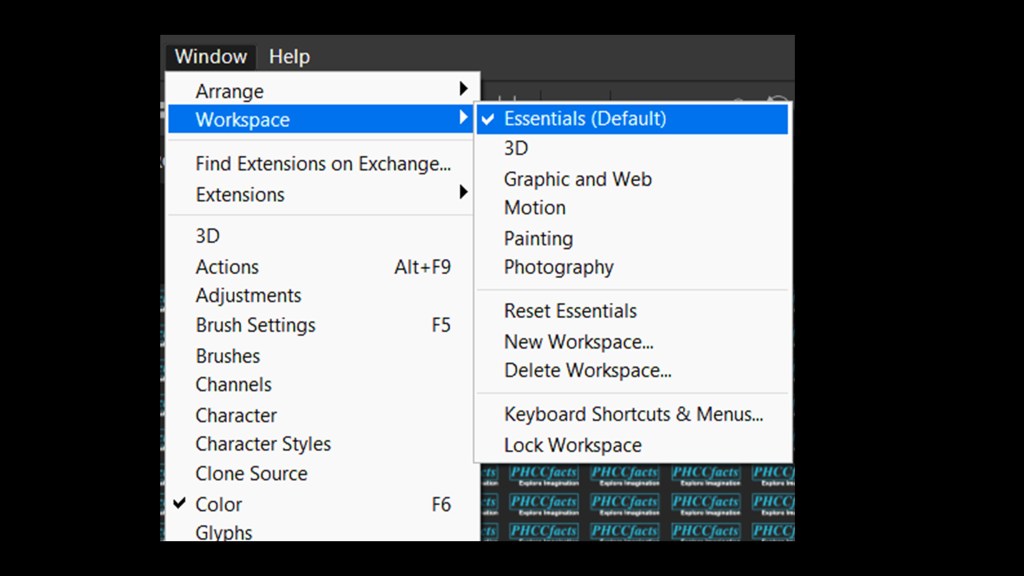
Task: Click Reset Essentials
Action: coord(570,311)
